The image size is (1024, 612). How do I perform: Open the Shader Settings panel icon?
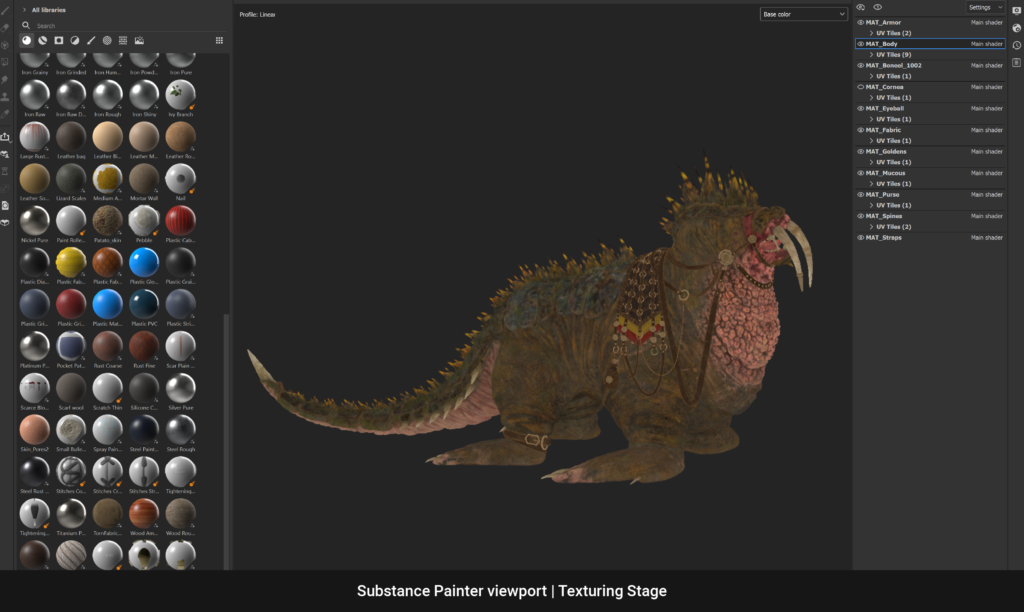pyautogui.click(x=1017, y=27)
